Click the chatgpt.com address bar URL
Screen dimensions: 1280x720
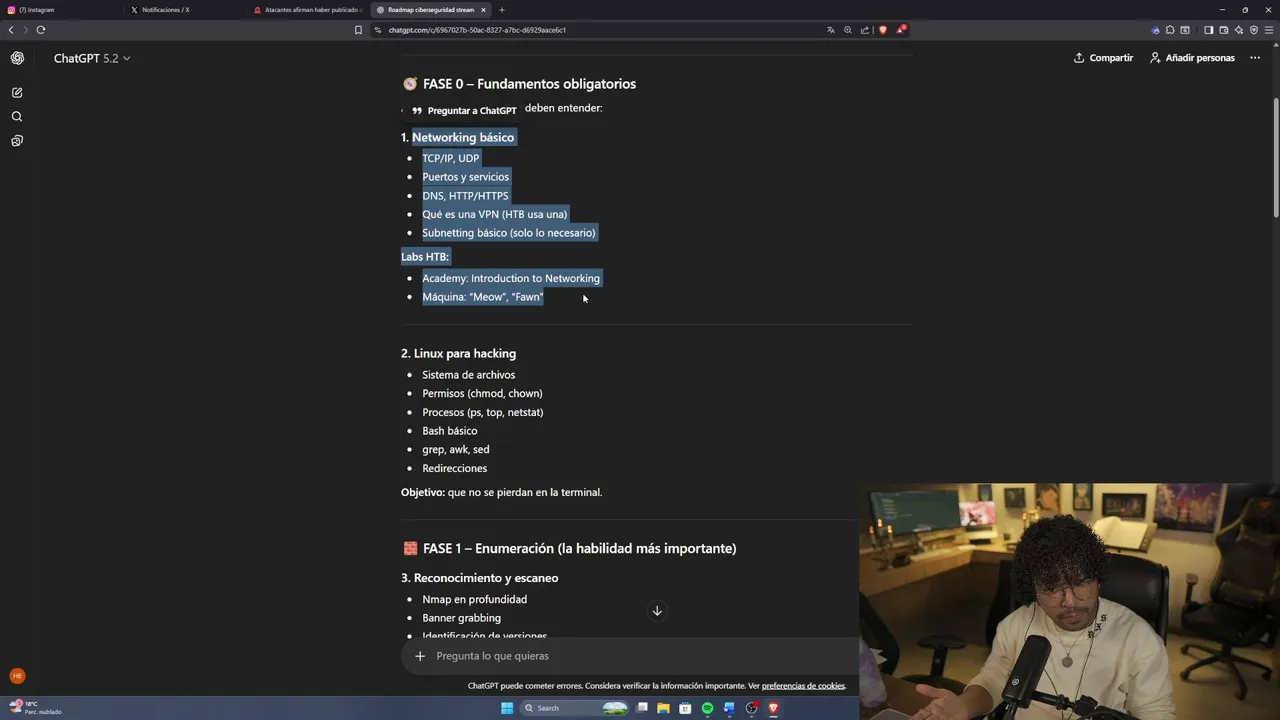tap(477, 30)
